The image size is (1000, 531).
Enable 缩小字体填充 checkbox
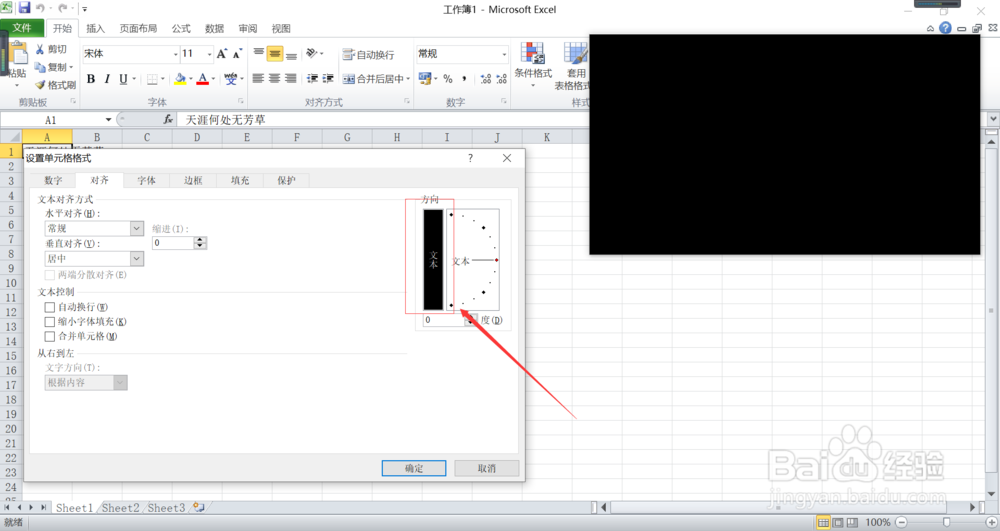point(50,322)
